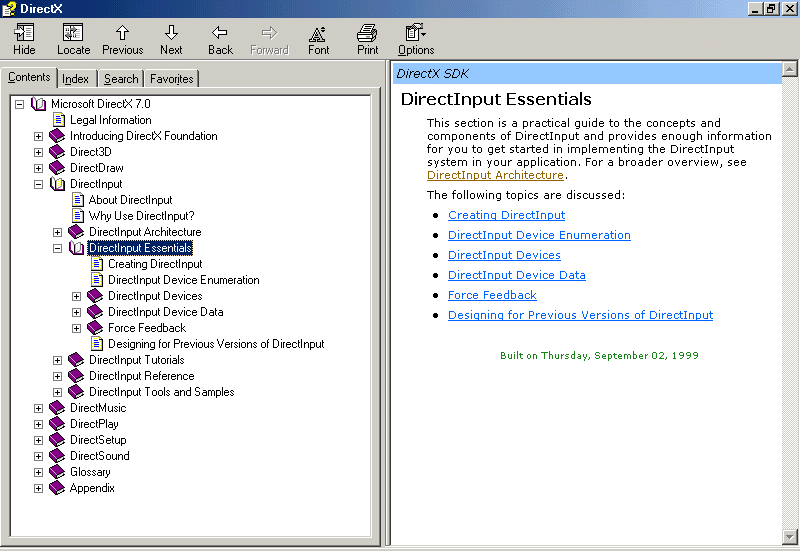Expand the DirectSound book node
Image resolution: width=800 pixels, height=551 pixels.
(39, 456)
